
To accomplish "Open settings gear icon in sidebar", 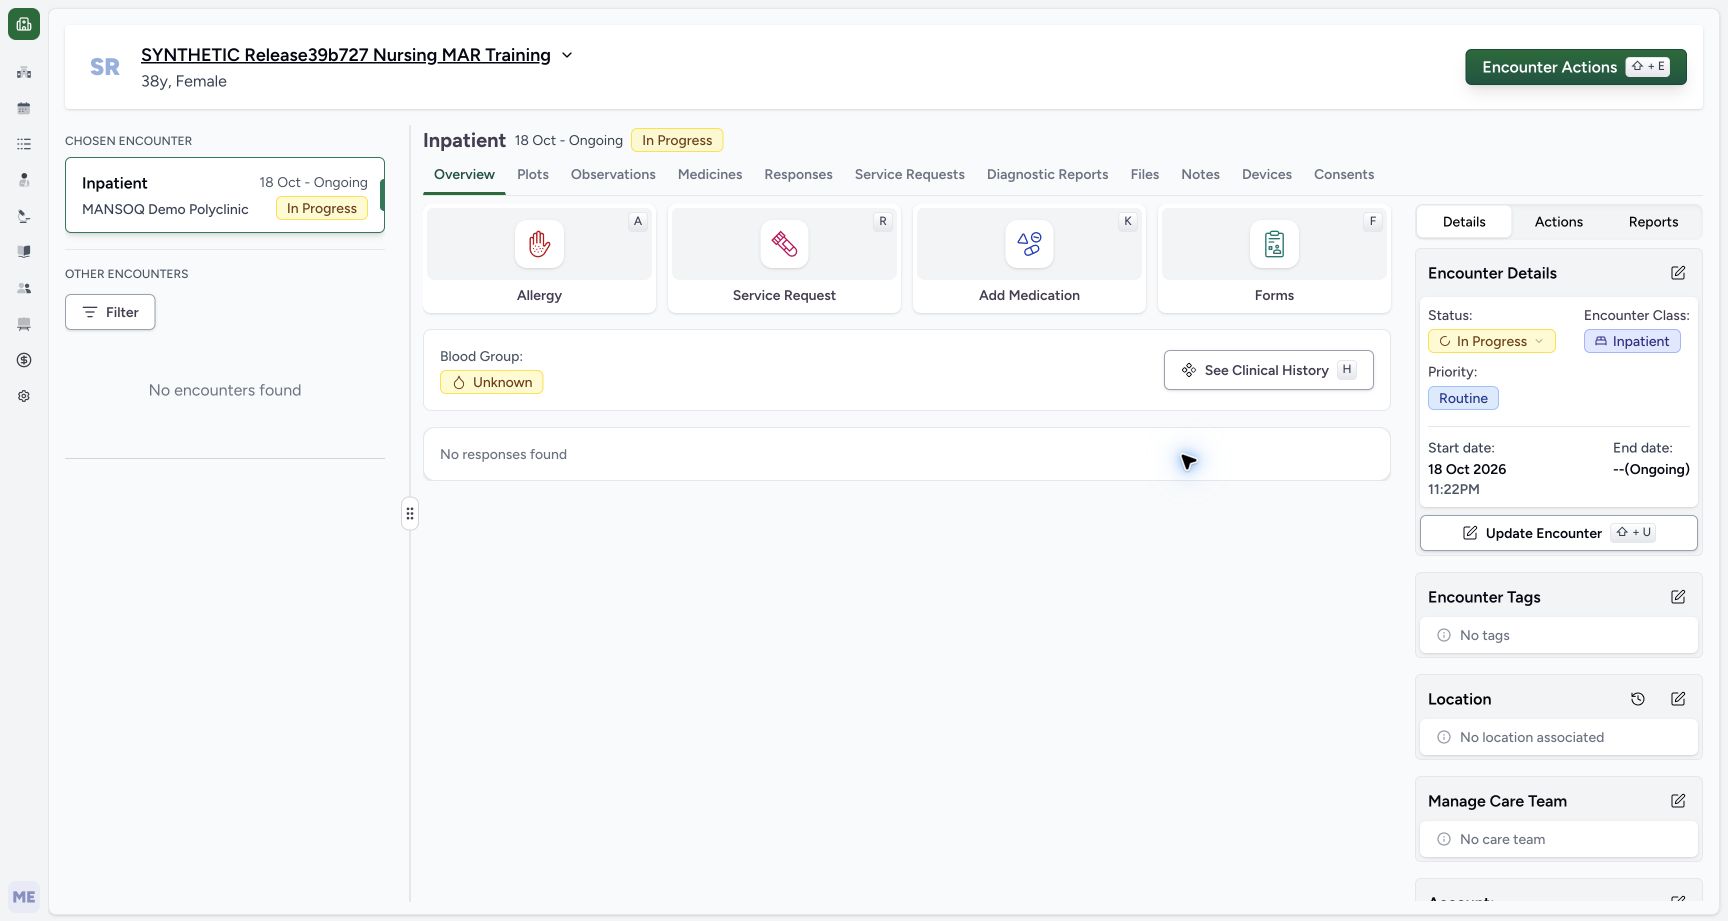I will coord(24,396).
